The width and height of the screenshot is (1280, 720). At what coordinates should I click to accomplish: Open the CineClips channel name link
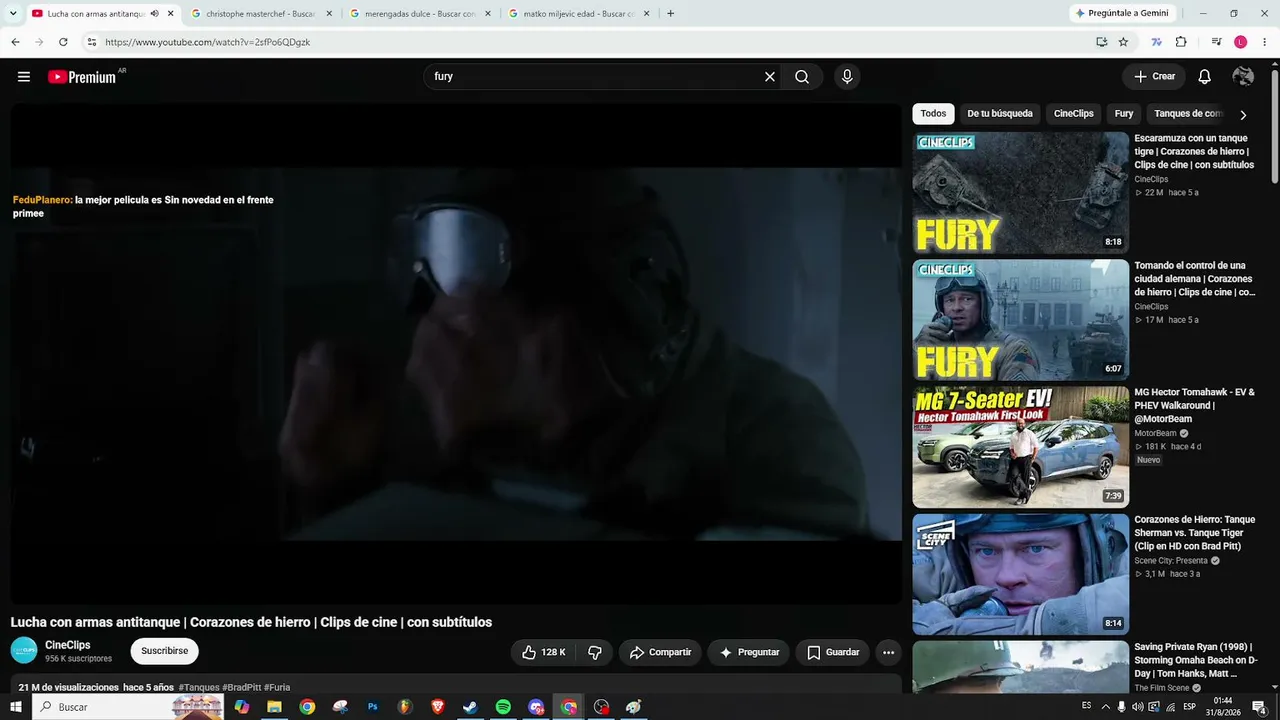click(68, 645)
